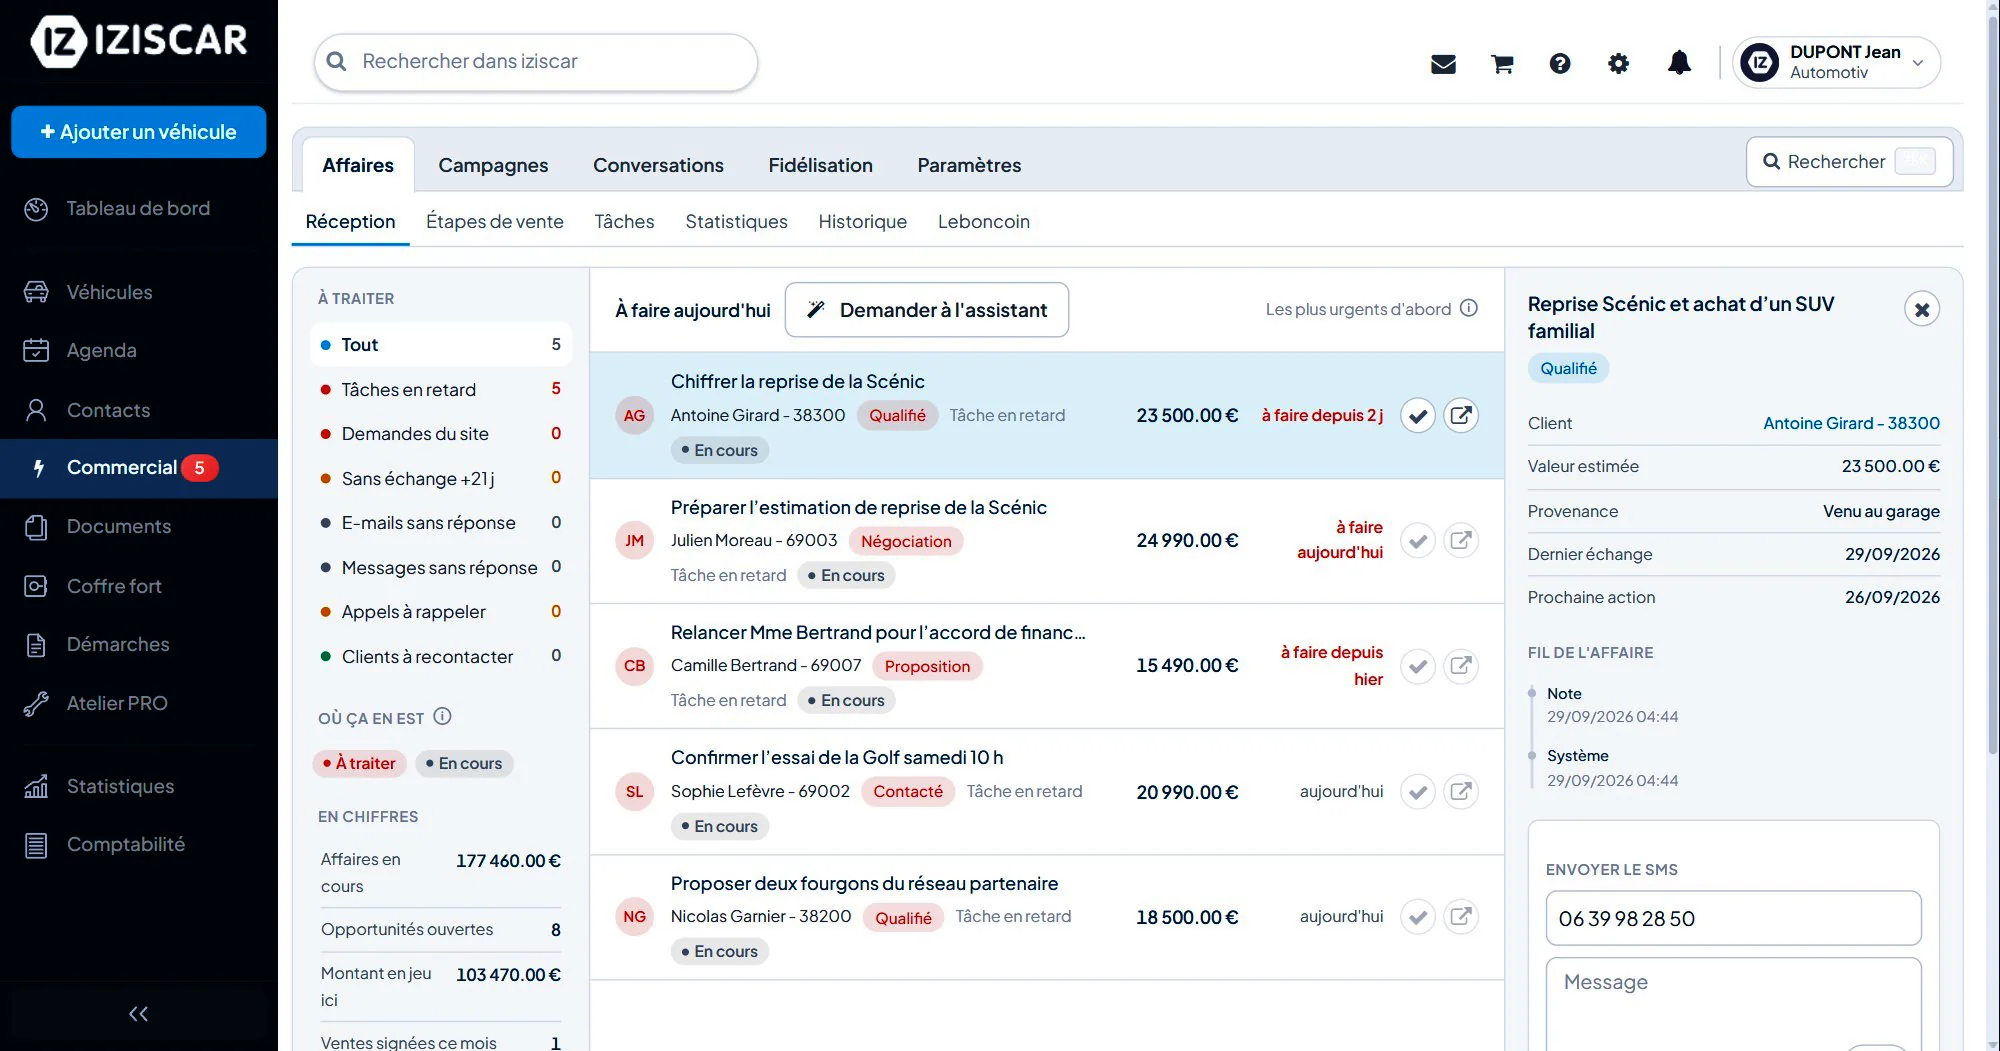Image resolution: width=2000 pixels, height=1051 pixels.
Task: Click info icon next to Où ça en est
Action: coord(442,717)
